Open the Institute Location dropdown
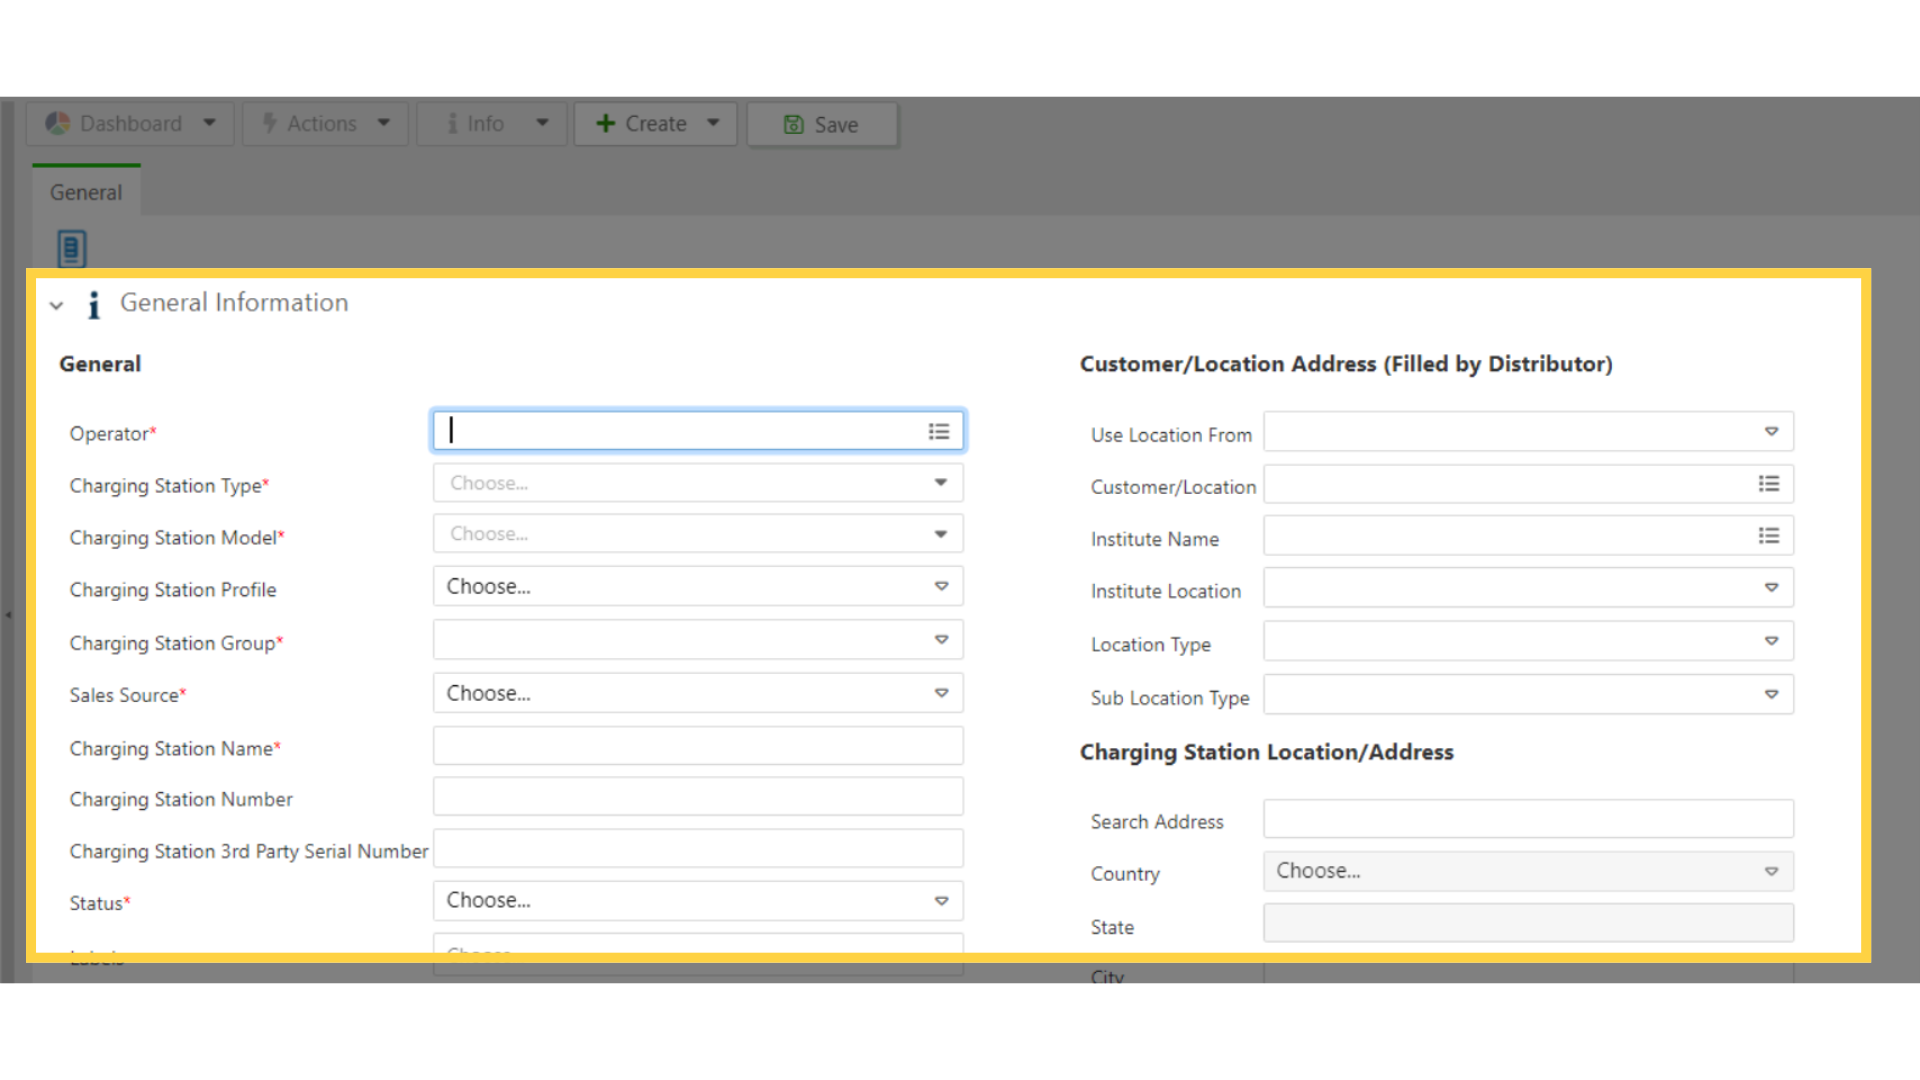Screen dimensions: 1920x1080 click(1528, 588)
